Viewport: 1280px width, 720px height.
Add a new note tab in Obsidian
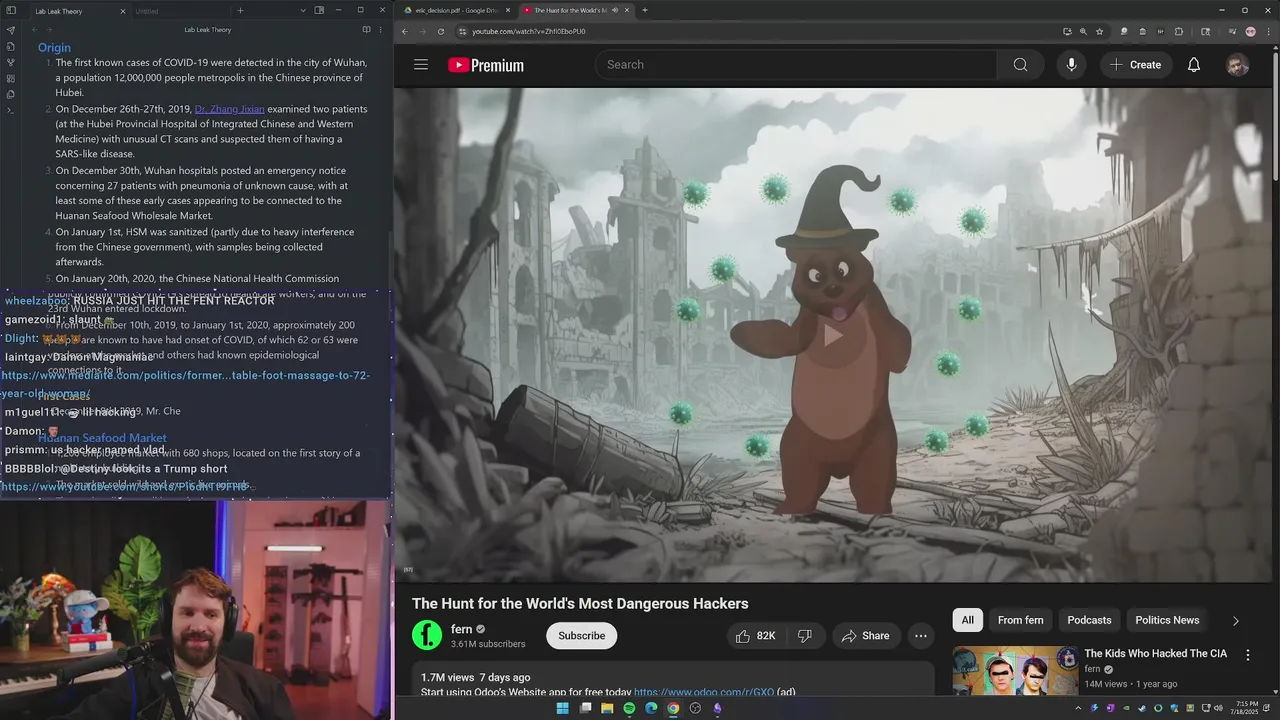click(240, 11)
